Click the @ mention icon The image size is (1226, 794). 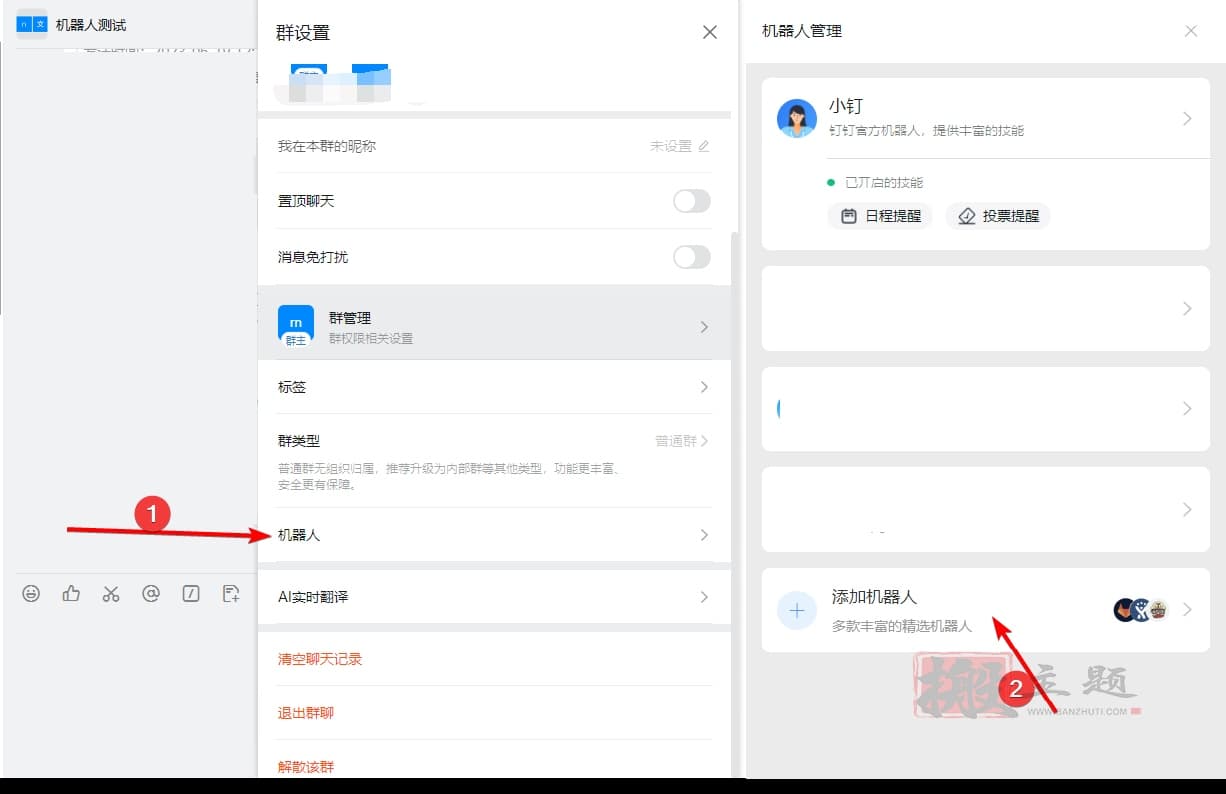coord(151,594)
